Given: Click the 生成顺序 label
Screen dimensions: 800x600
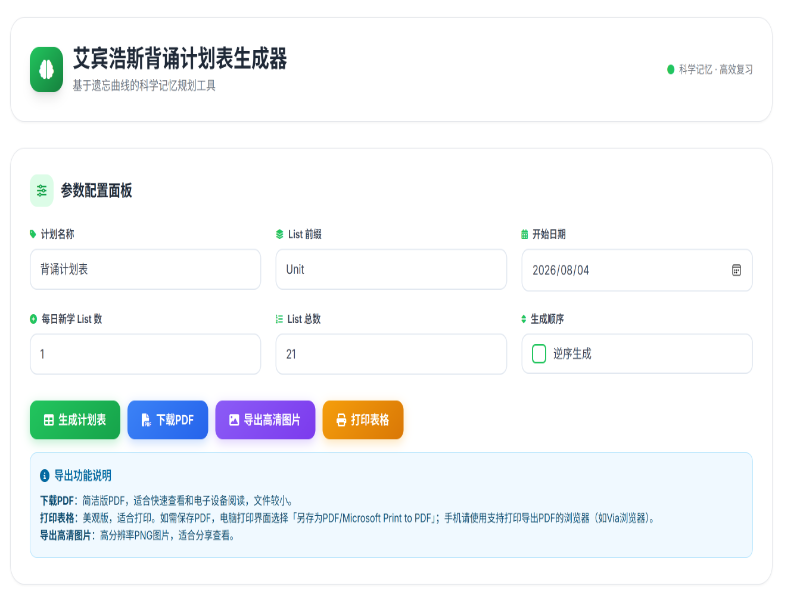Looking at the screenshot, I should [547, 319].
